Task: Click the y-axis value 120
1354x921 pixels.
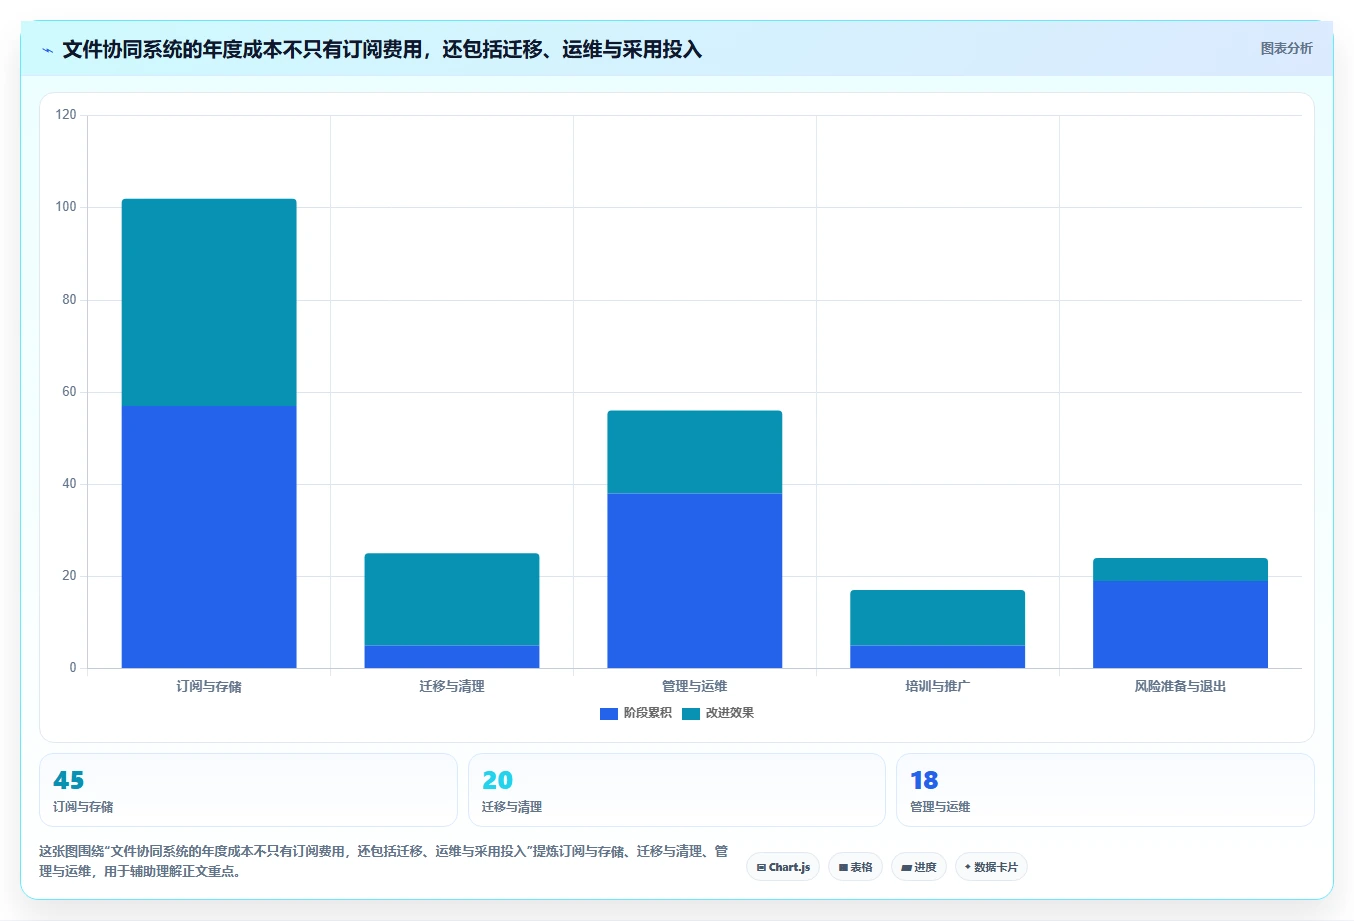Action: [x=66, y=115]
